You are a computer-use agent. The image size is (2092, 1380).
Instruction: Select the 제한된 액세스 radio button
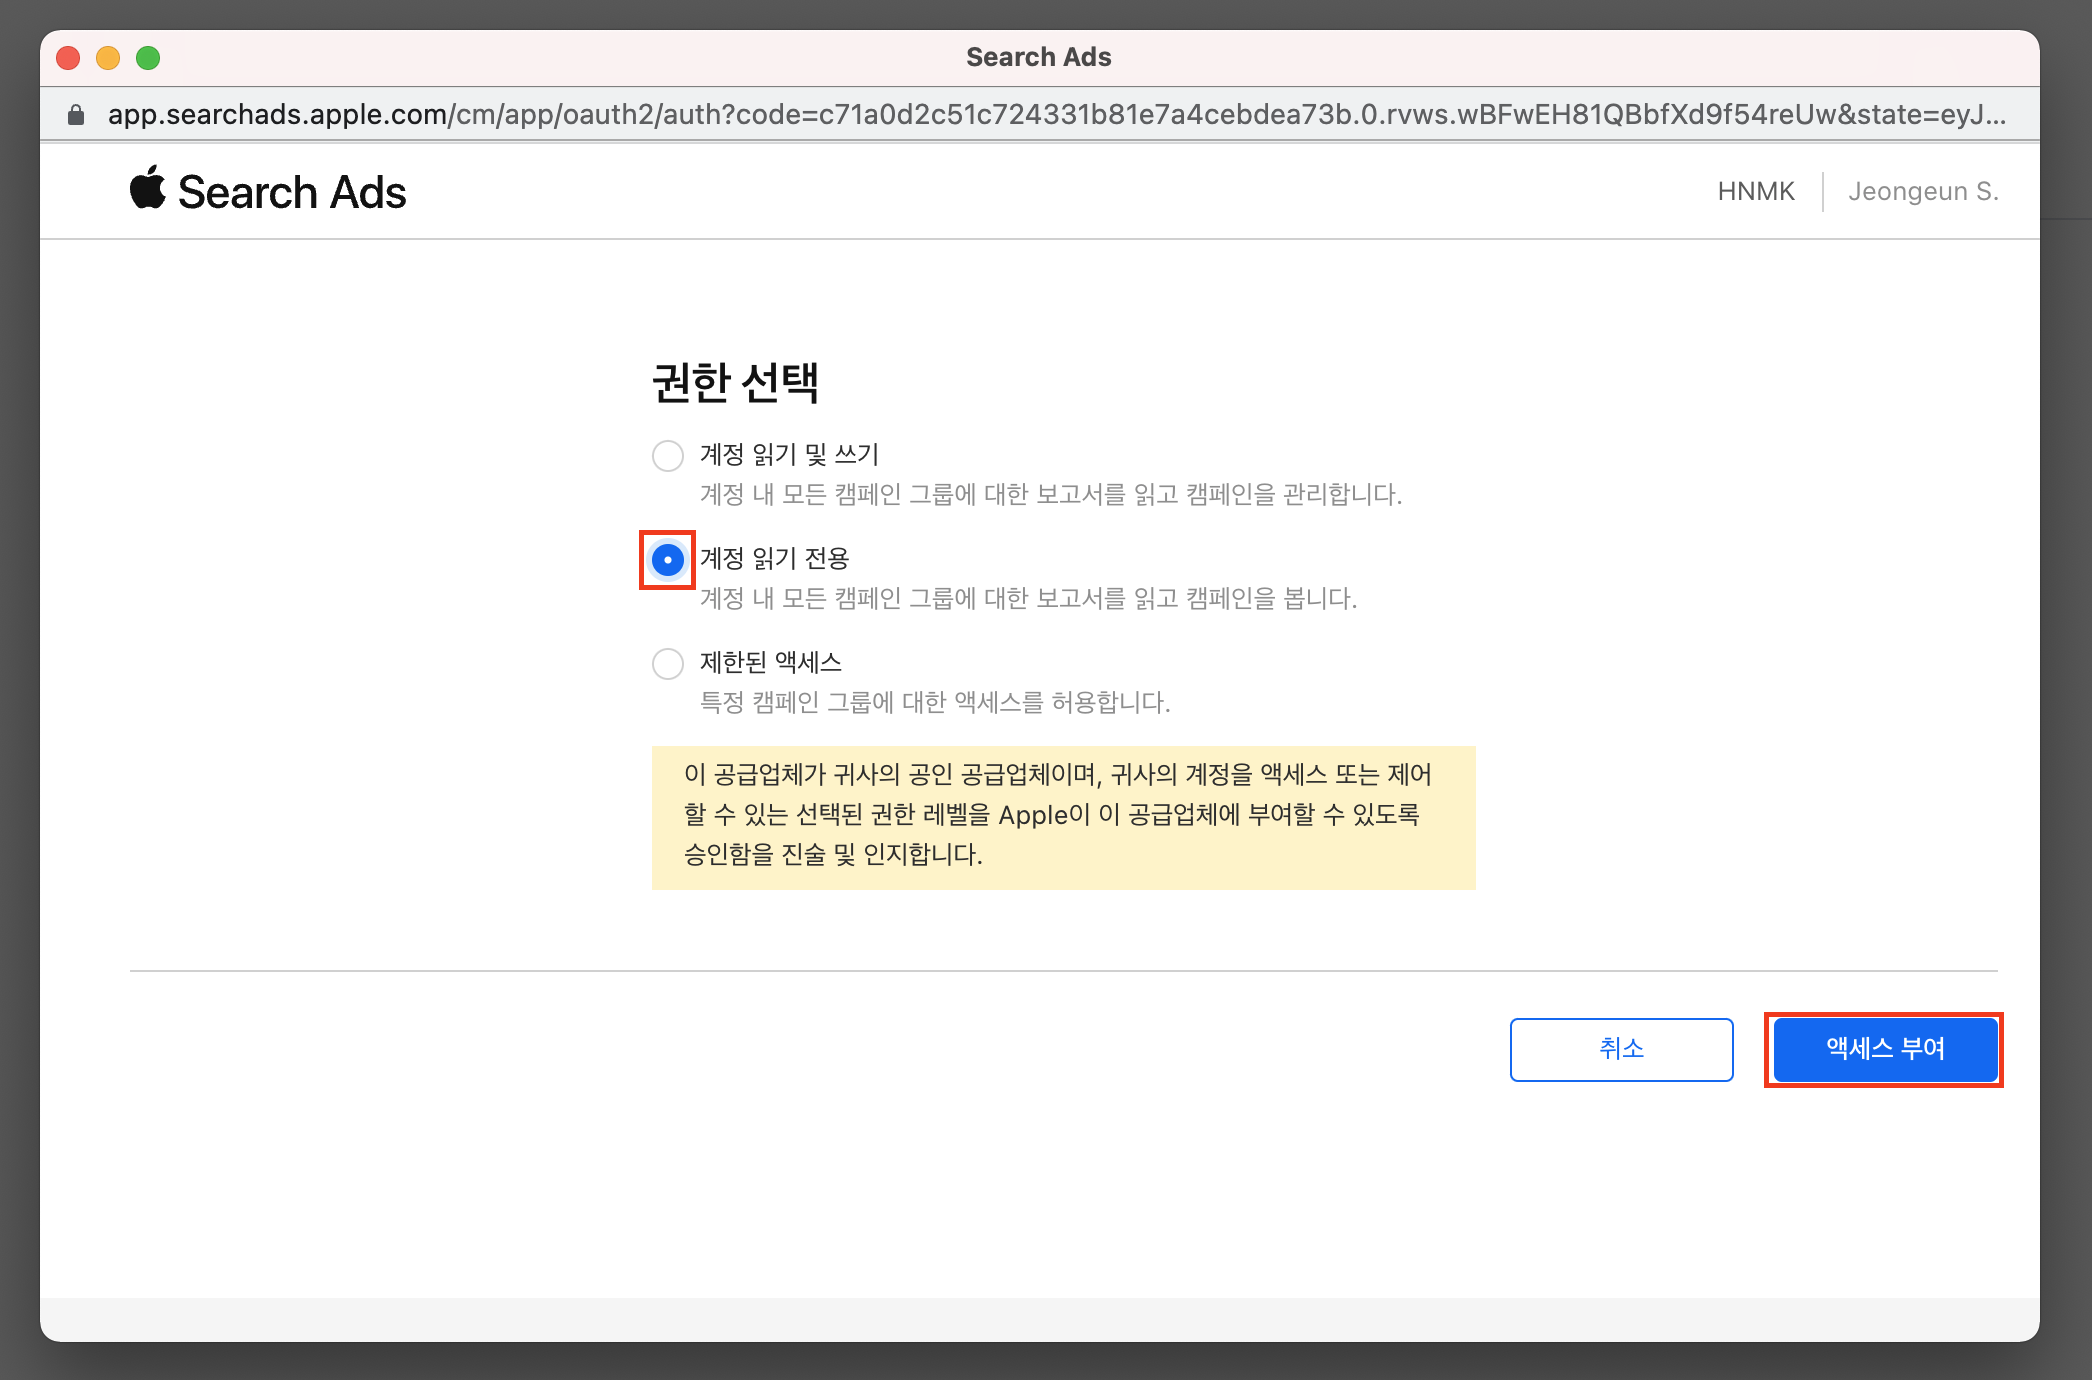click(x=668, y=664)
